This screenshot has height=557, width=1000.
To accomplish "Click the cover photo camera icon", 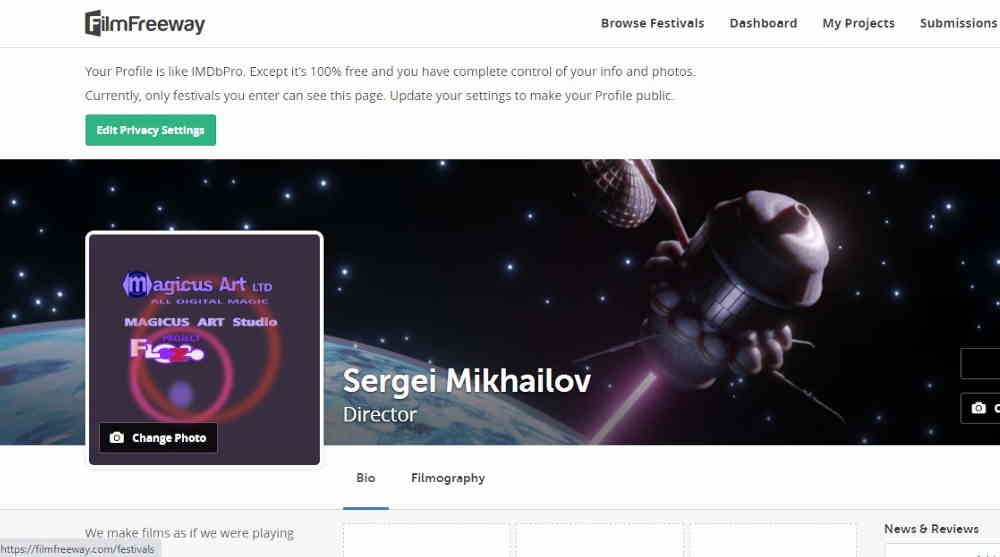I will 979,408.
